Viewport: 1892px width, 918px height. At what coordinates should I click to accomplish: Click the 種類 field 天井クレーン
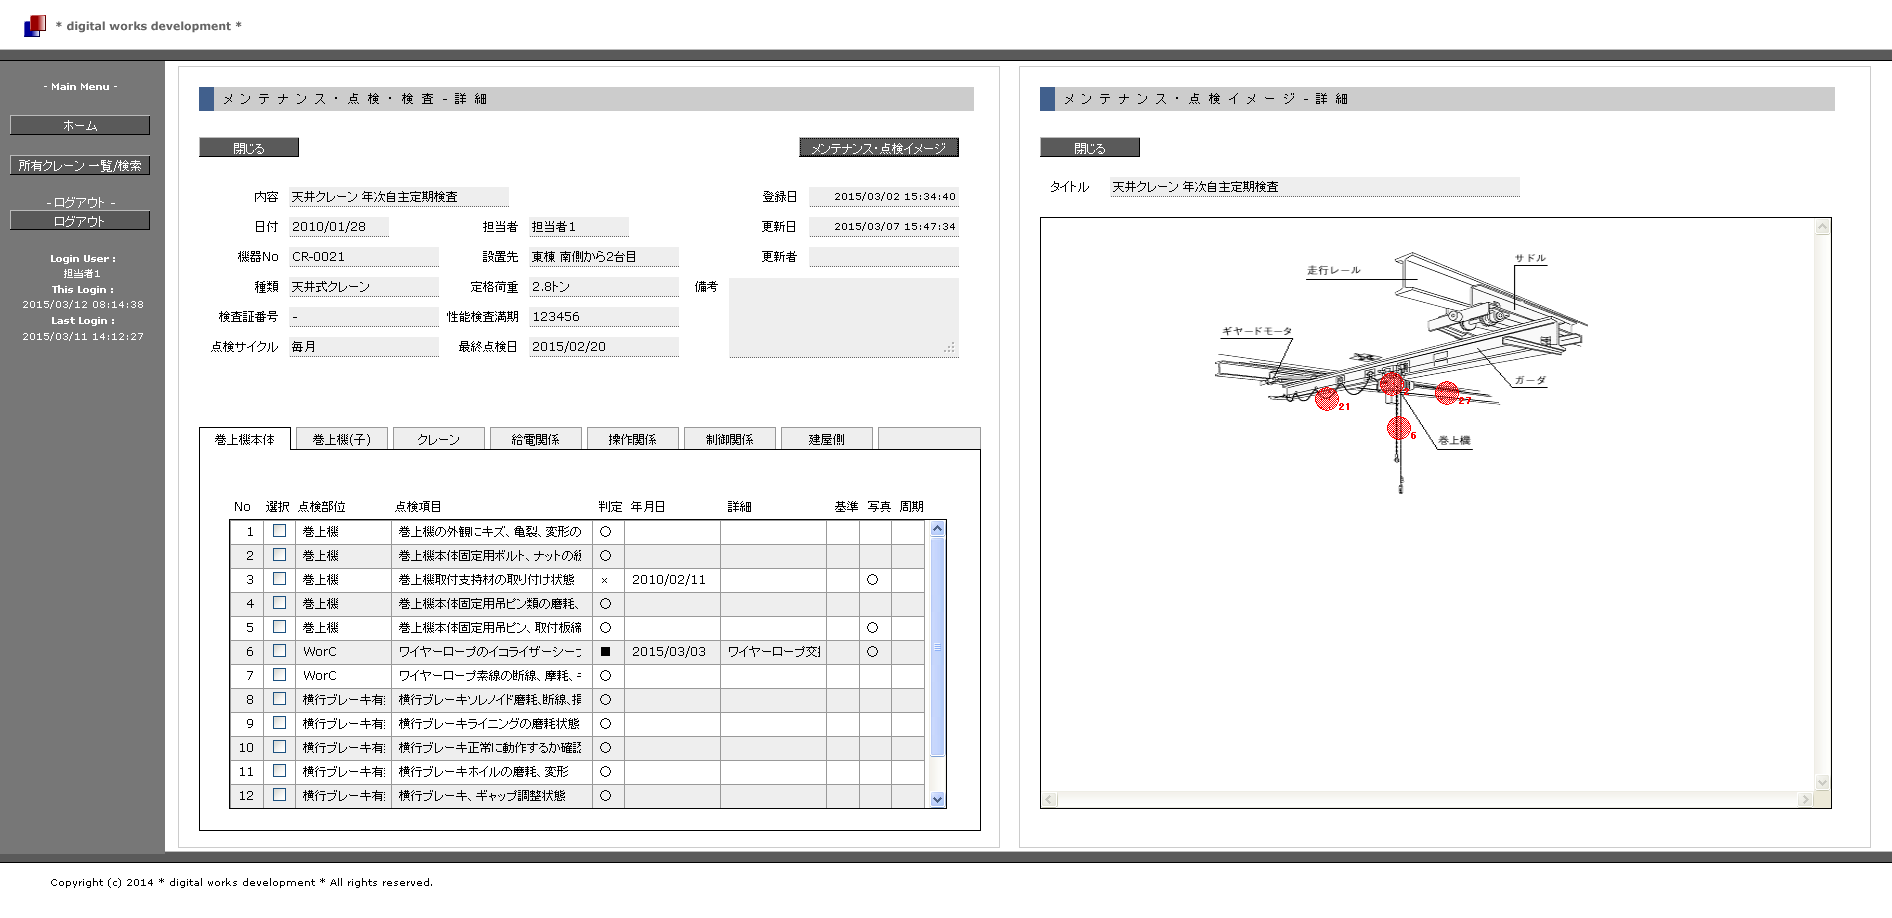[364, 287]
